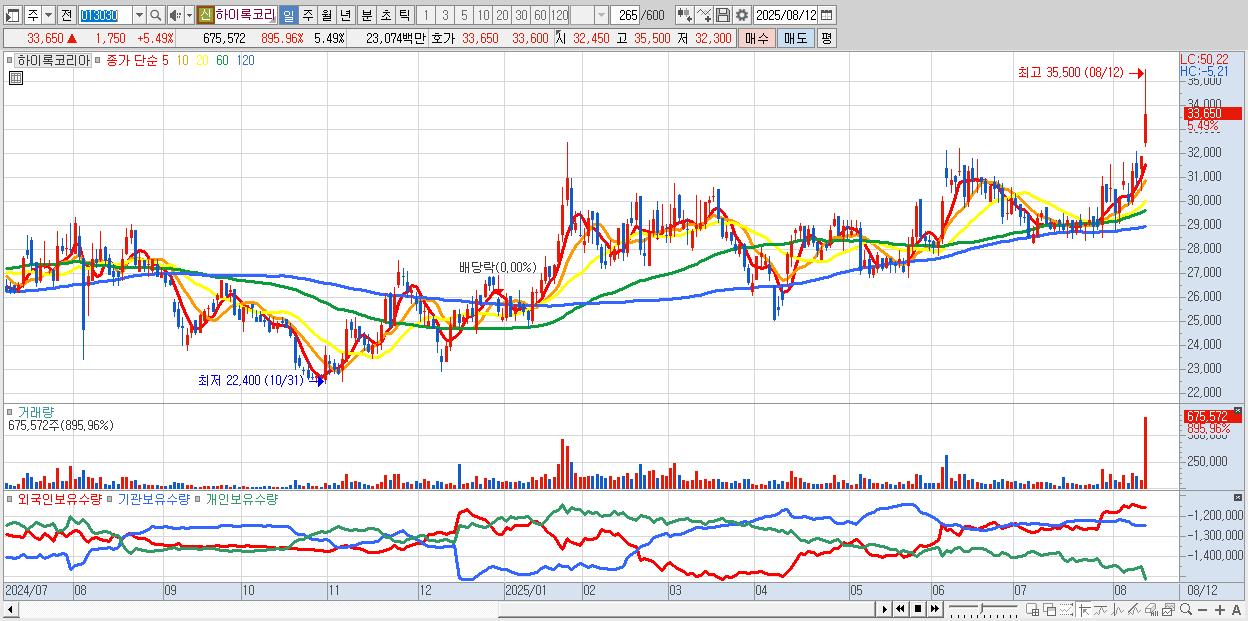Expand the dropdown after interval 120 button

(x=601, y=15)
